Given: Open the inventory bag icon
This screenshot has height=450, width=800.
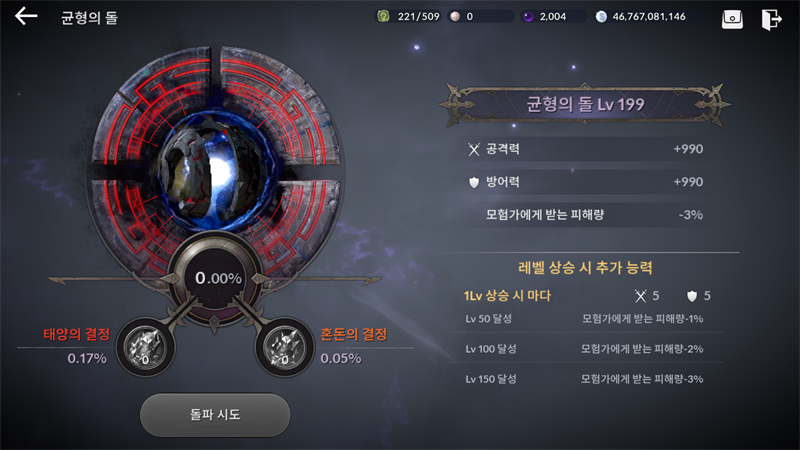Looking at the screenshot, I should pos(732,19).
